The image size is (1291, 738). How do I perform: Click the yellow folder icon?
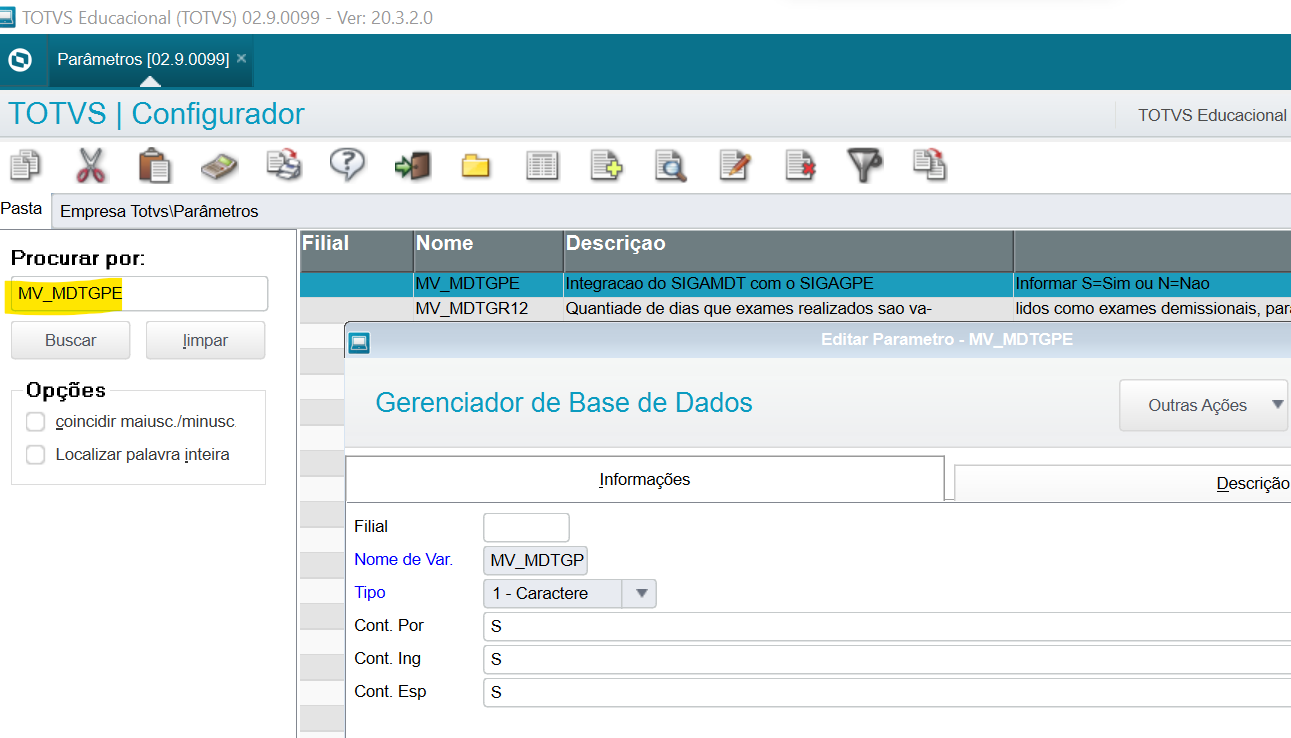pyautogui.click(x=476, y=166)
